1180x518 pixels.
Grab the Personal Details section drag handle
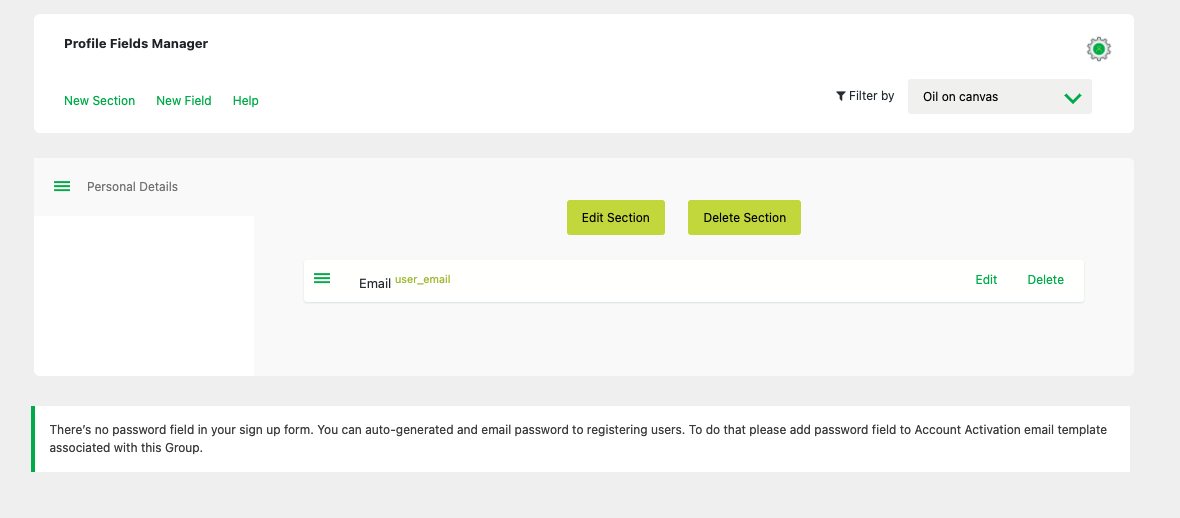click(x=62, y=186)
